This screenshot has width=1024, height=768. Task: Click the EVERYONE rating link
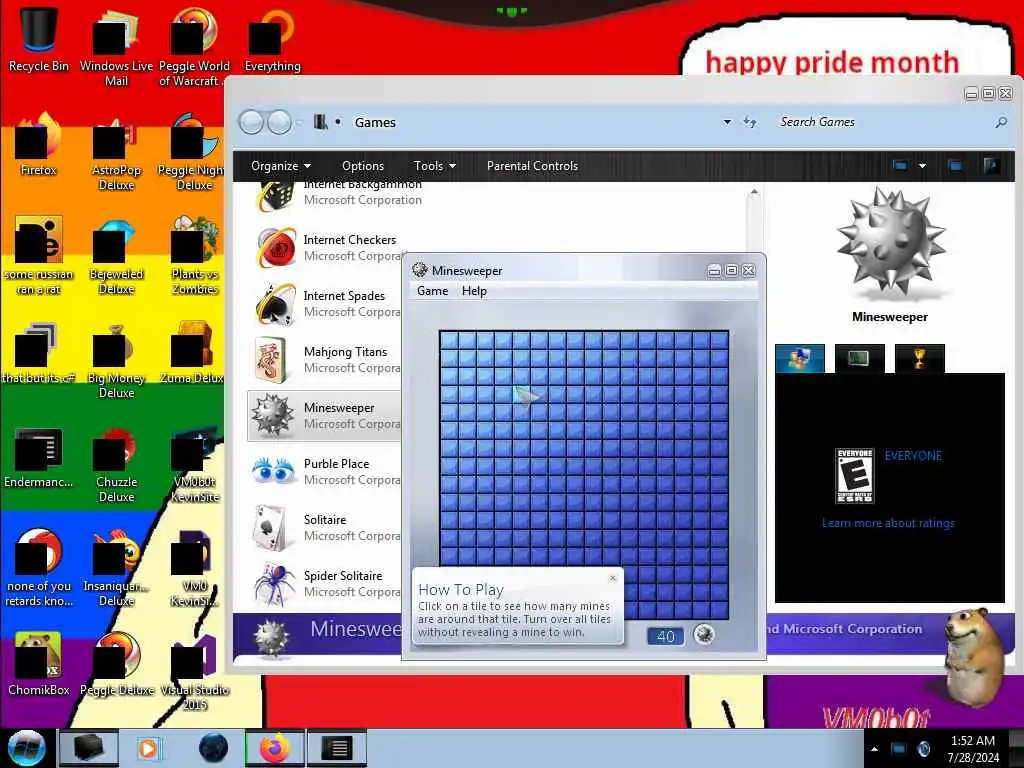tap(913, 456)
